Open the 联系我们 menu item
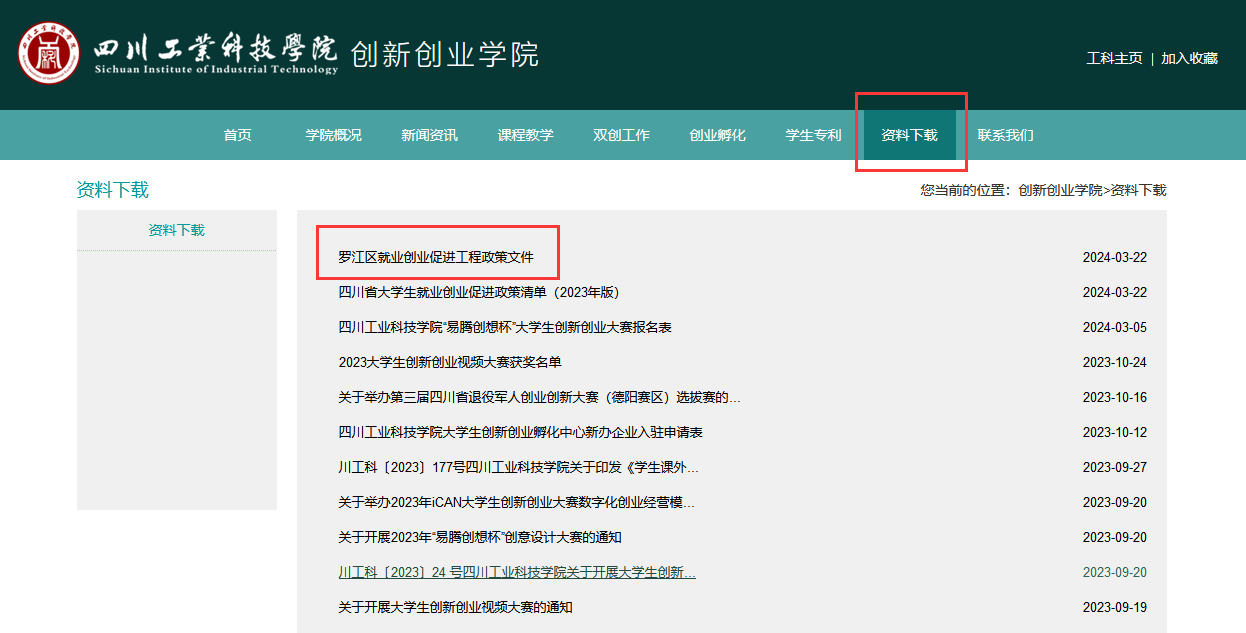This screenshot has width=1246, height=633. pyautogui.click(x=1005, y=135)
